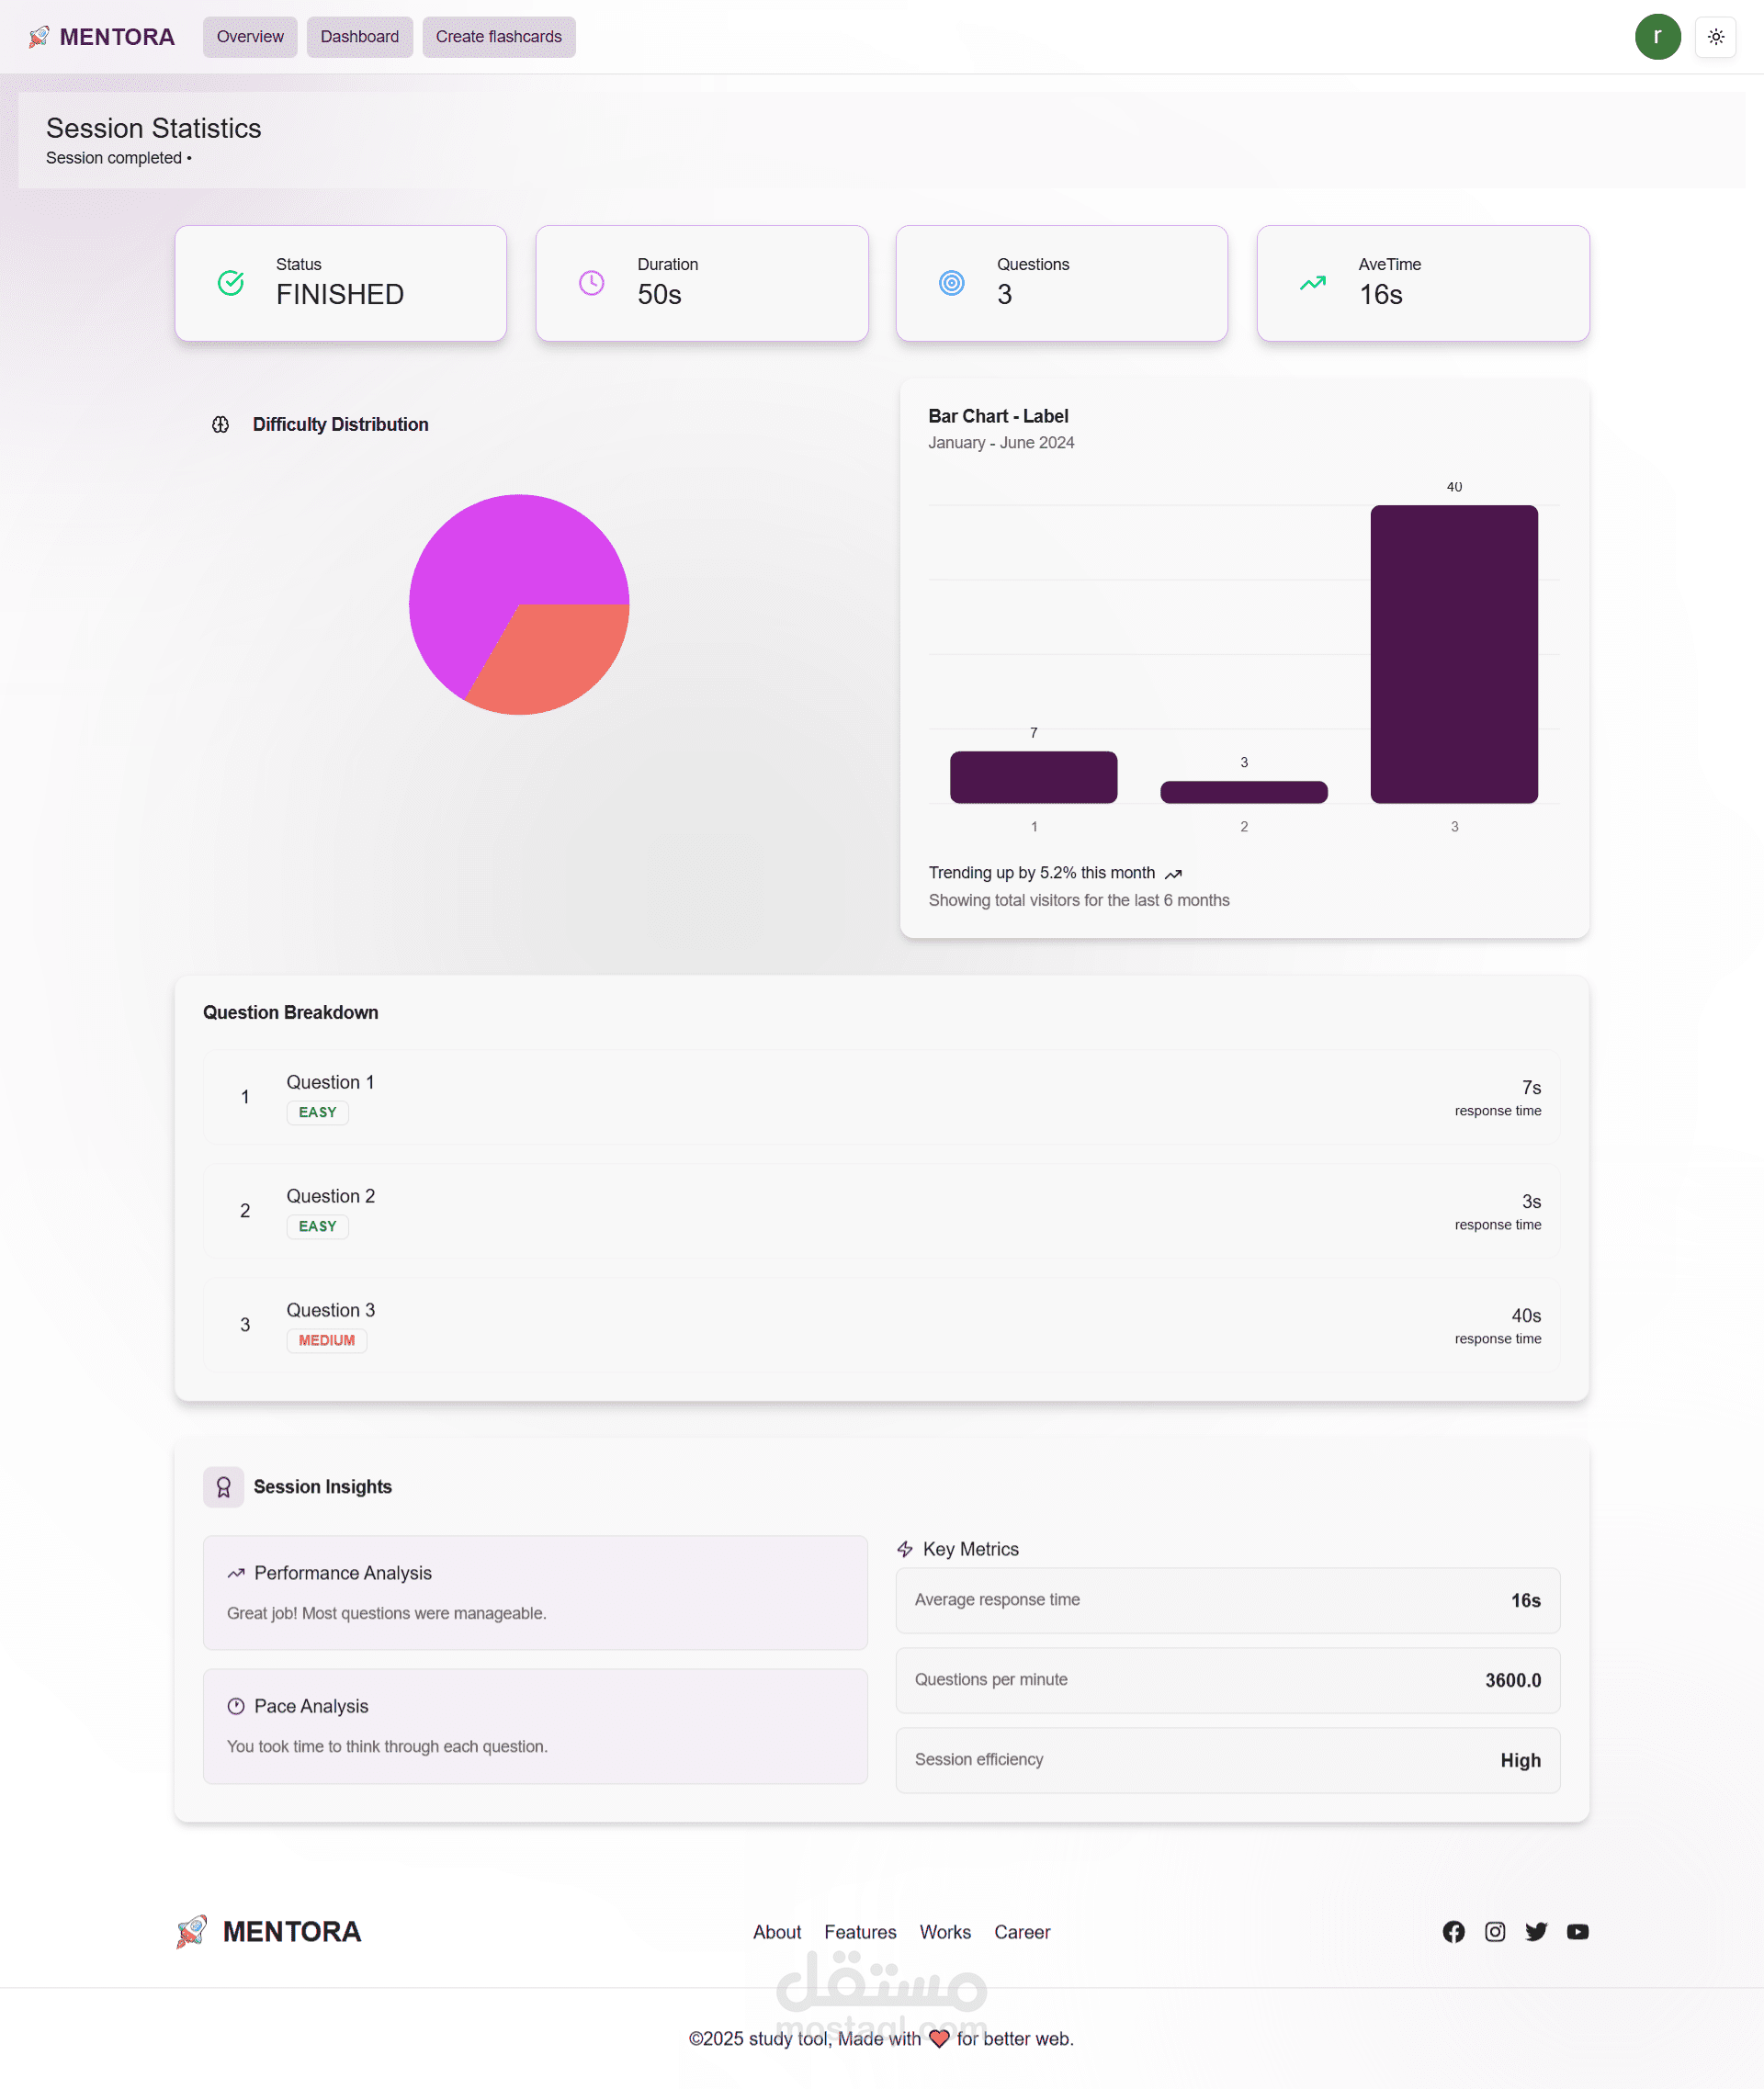The width and height of the screenshot is (1764, 2089).
Task: Go to the Overview tab
Action: pos(250,37)
